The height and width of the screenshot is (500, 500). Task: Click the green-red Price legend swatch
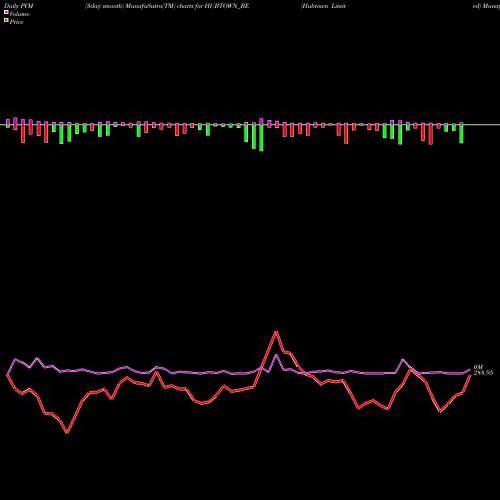(6, 20)
